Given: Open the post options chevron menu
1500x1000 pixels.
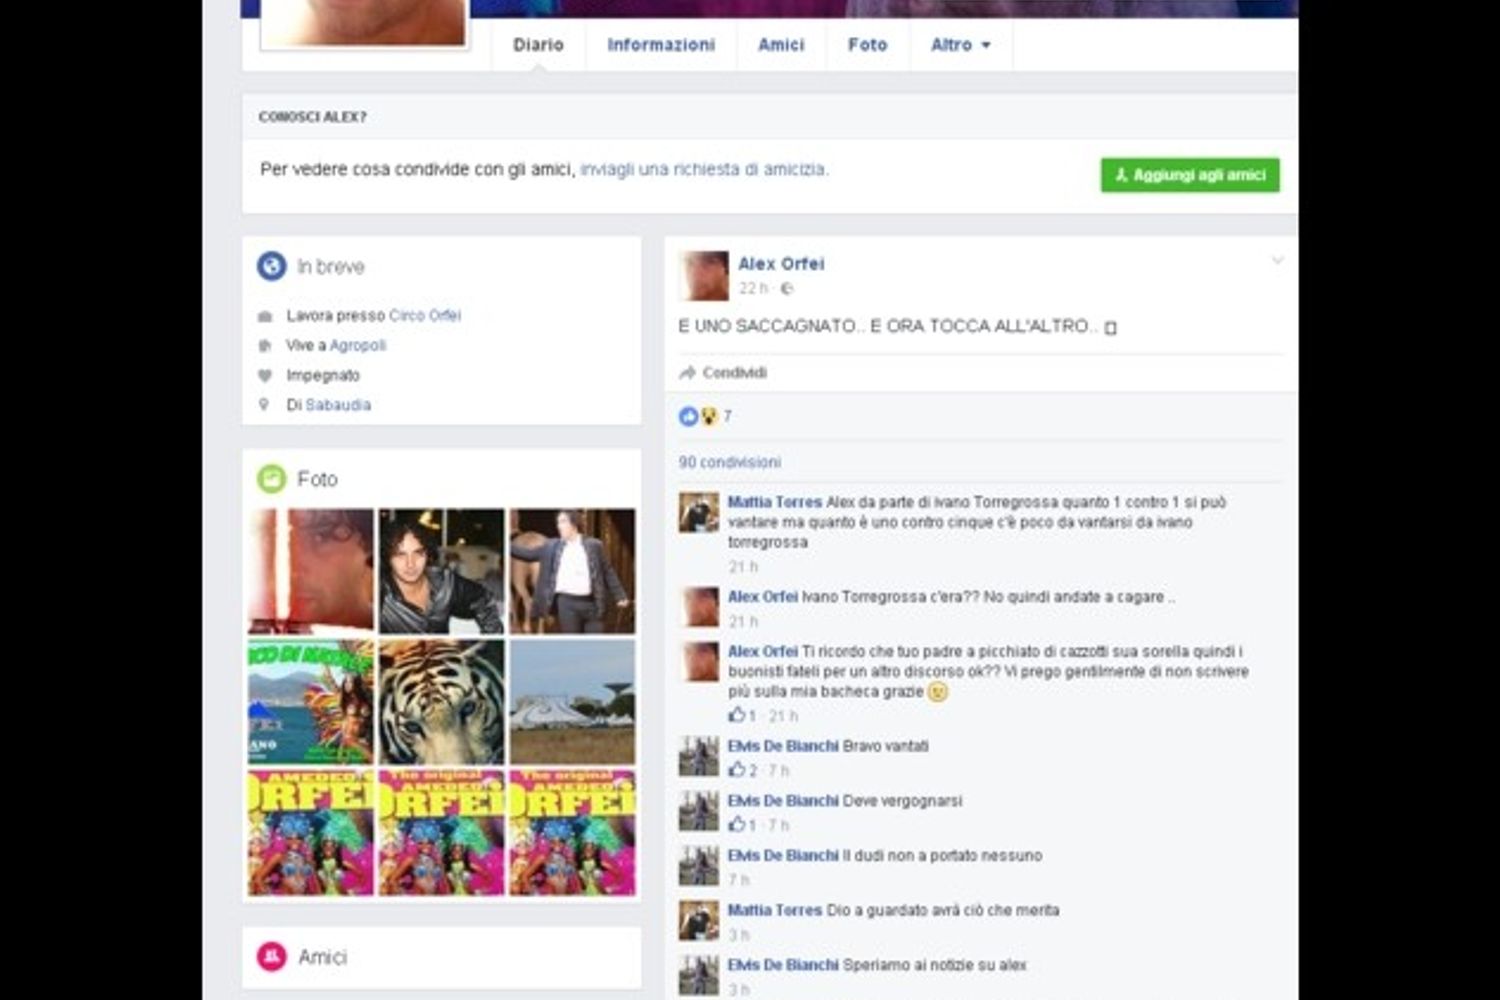Looking at the screenshot, I should (1277, 261).
